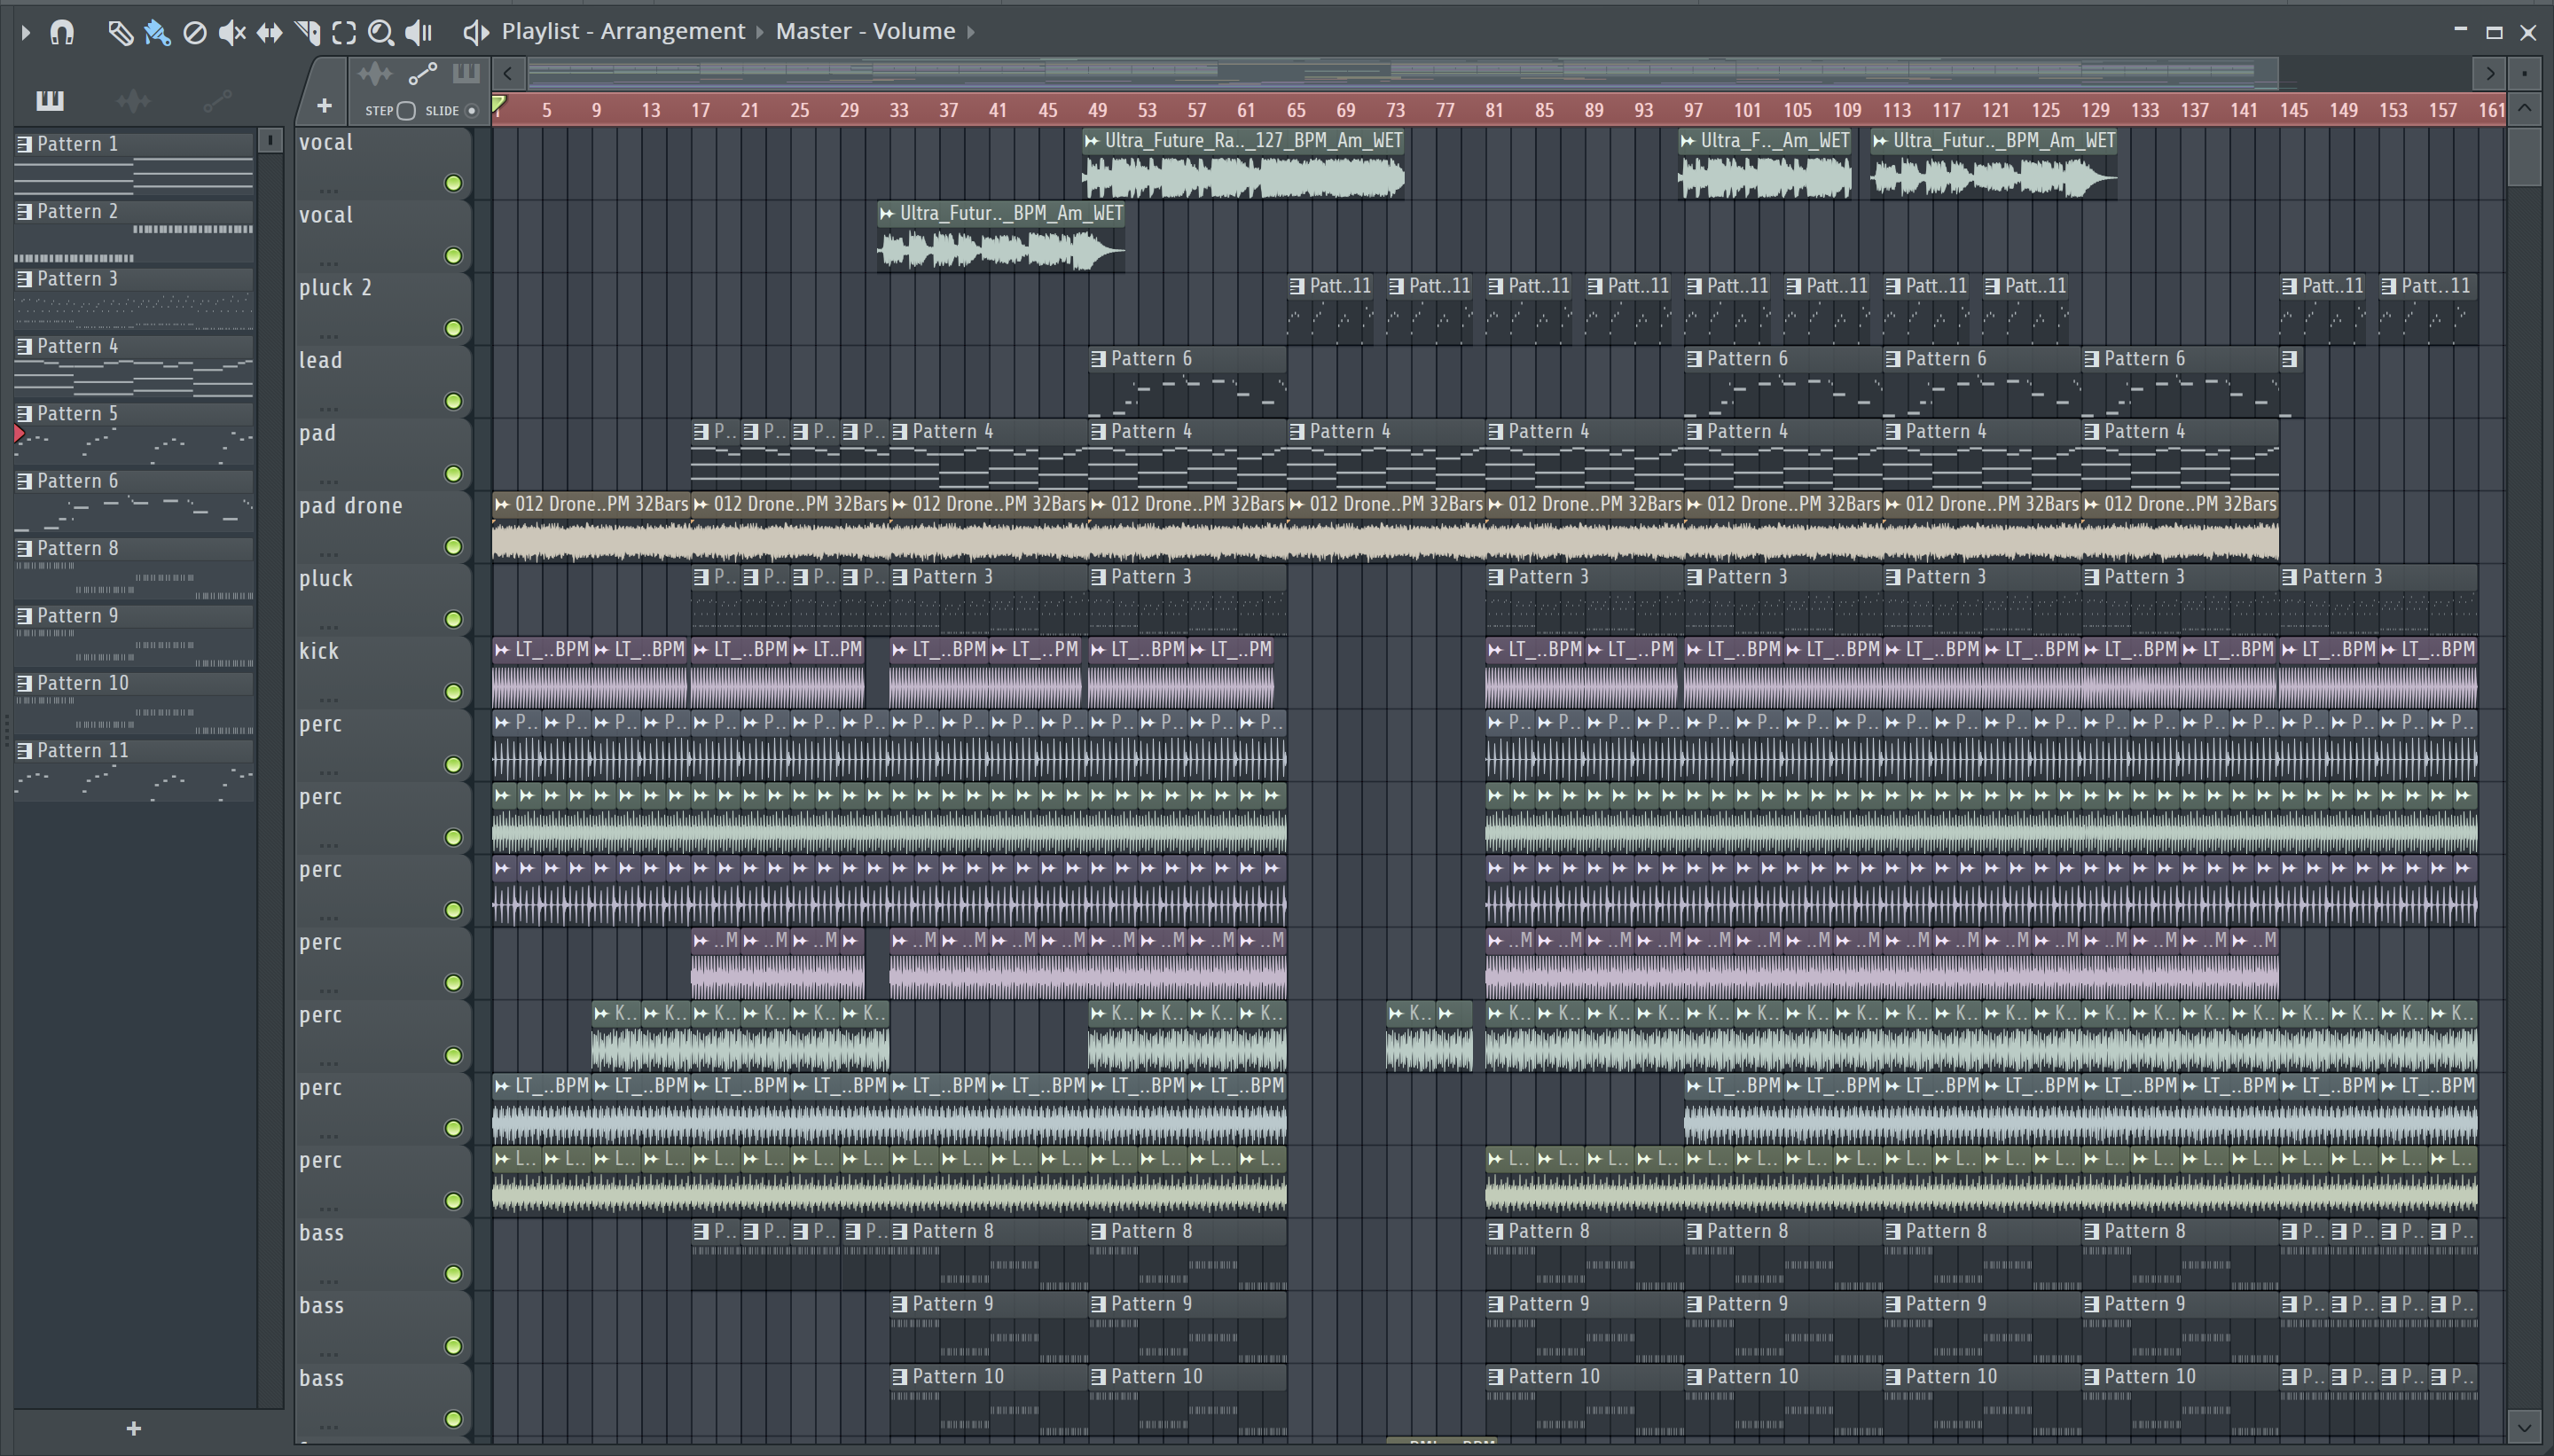
Task: Mute the pluck track
Action: (x=454, y=620)
